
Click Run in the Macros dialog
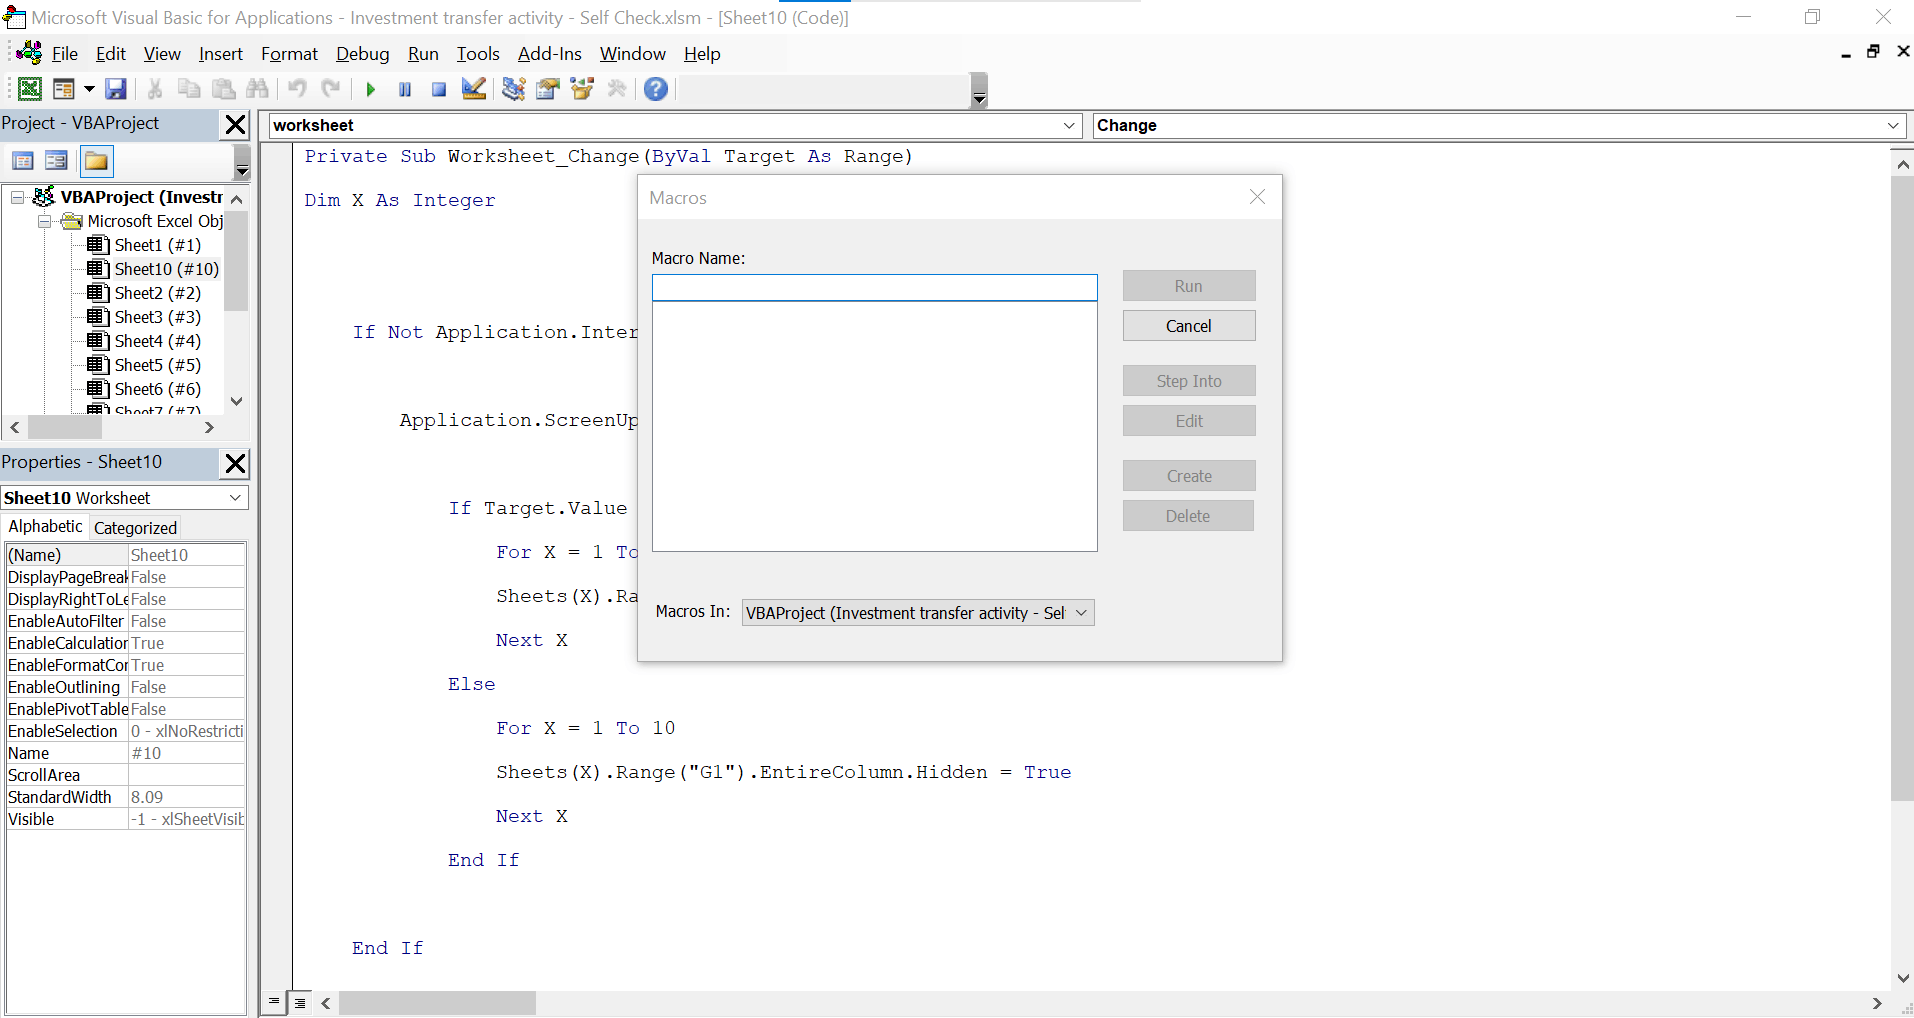[x=1189, y=286]
